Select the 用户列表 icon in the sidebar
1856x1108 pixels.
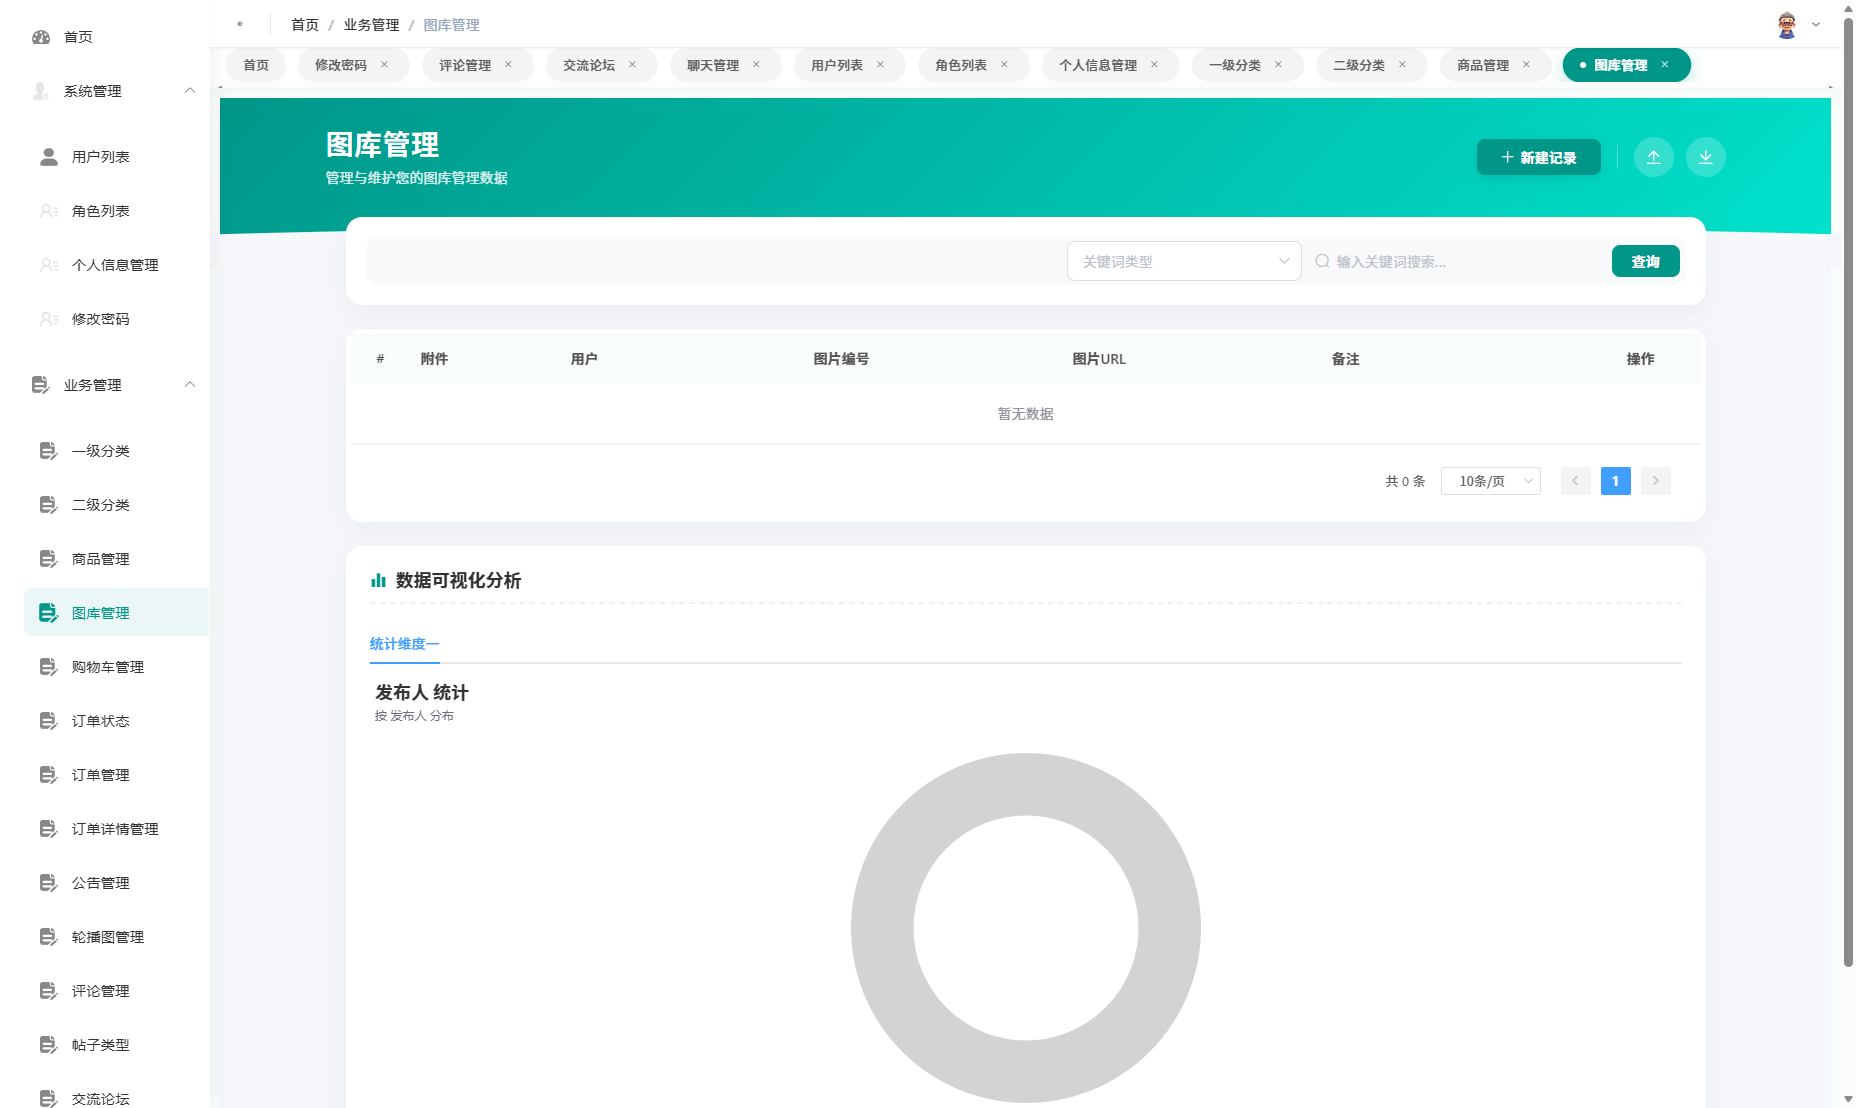(x=46, y=156)
